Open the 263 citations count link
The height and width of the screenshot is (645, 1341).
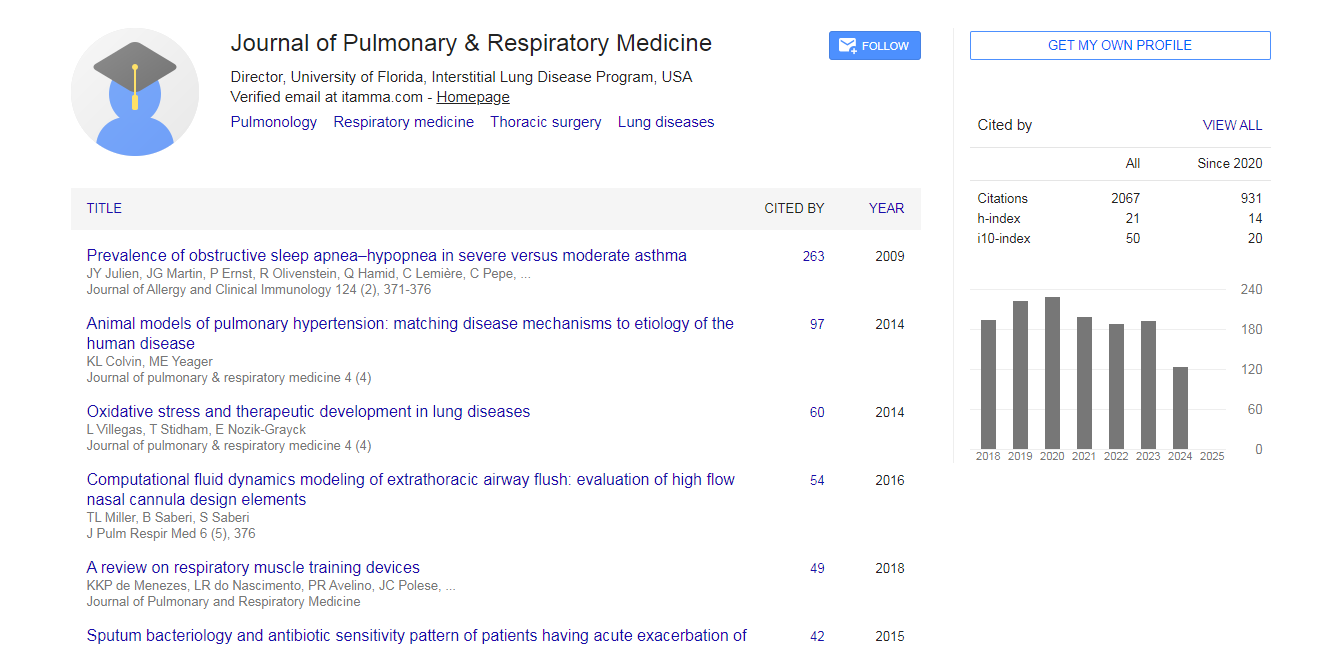pos(813,256)
